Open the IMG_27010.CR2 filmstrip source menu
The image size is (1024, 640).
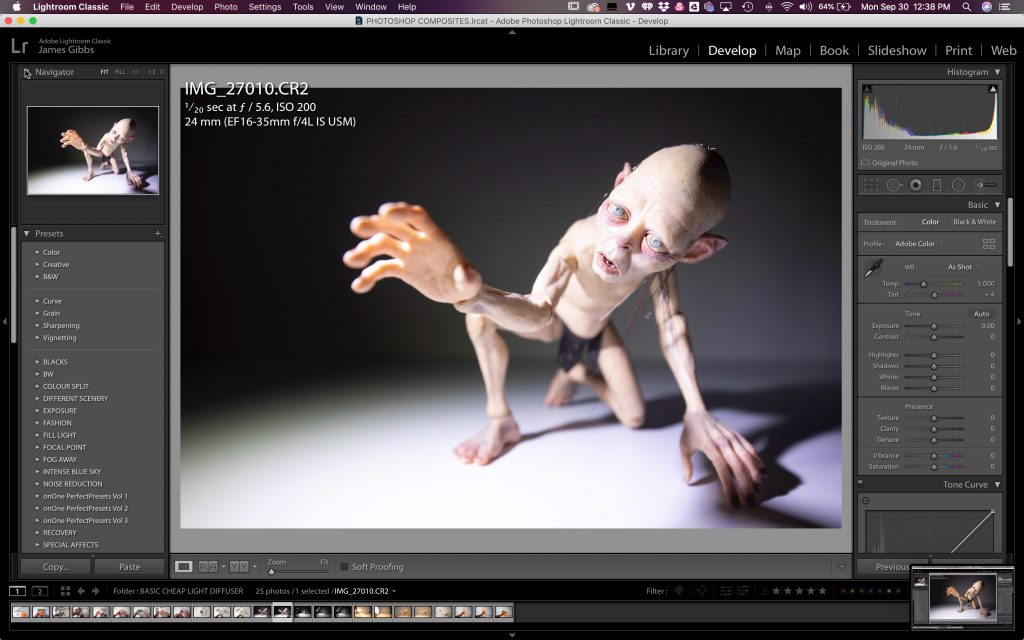point(365,591)
